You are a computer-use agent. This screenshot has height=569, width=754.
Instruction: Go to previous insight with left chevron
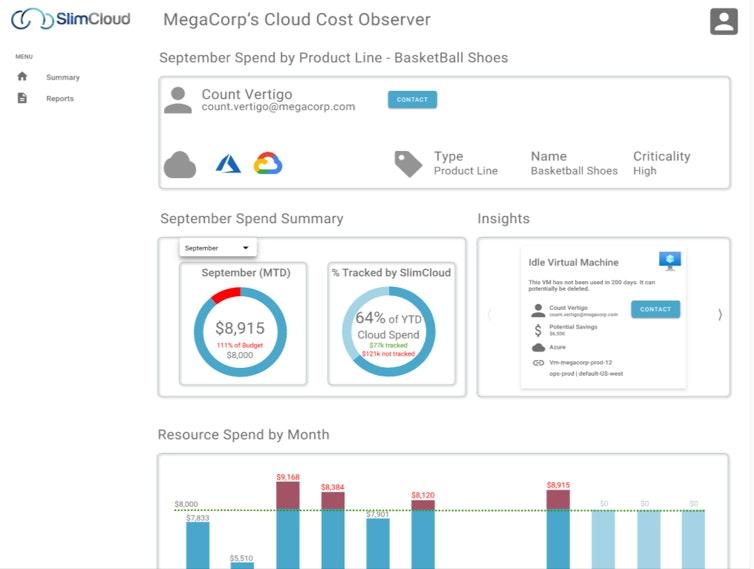[490, 315]
